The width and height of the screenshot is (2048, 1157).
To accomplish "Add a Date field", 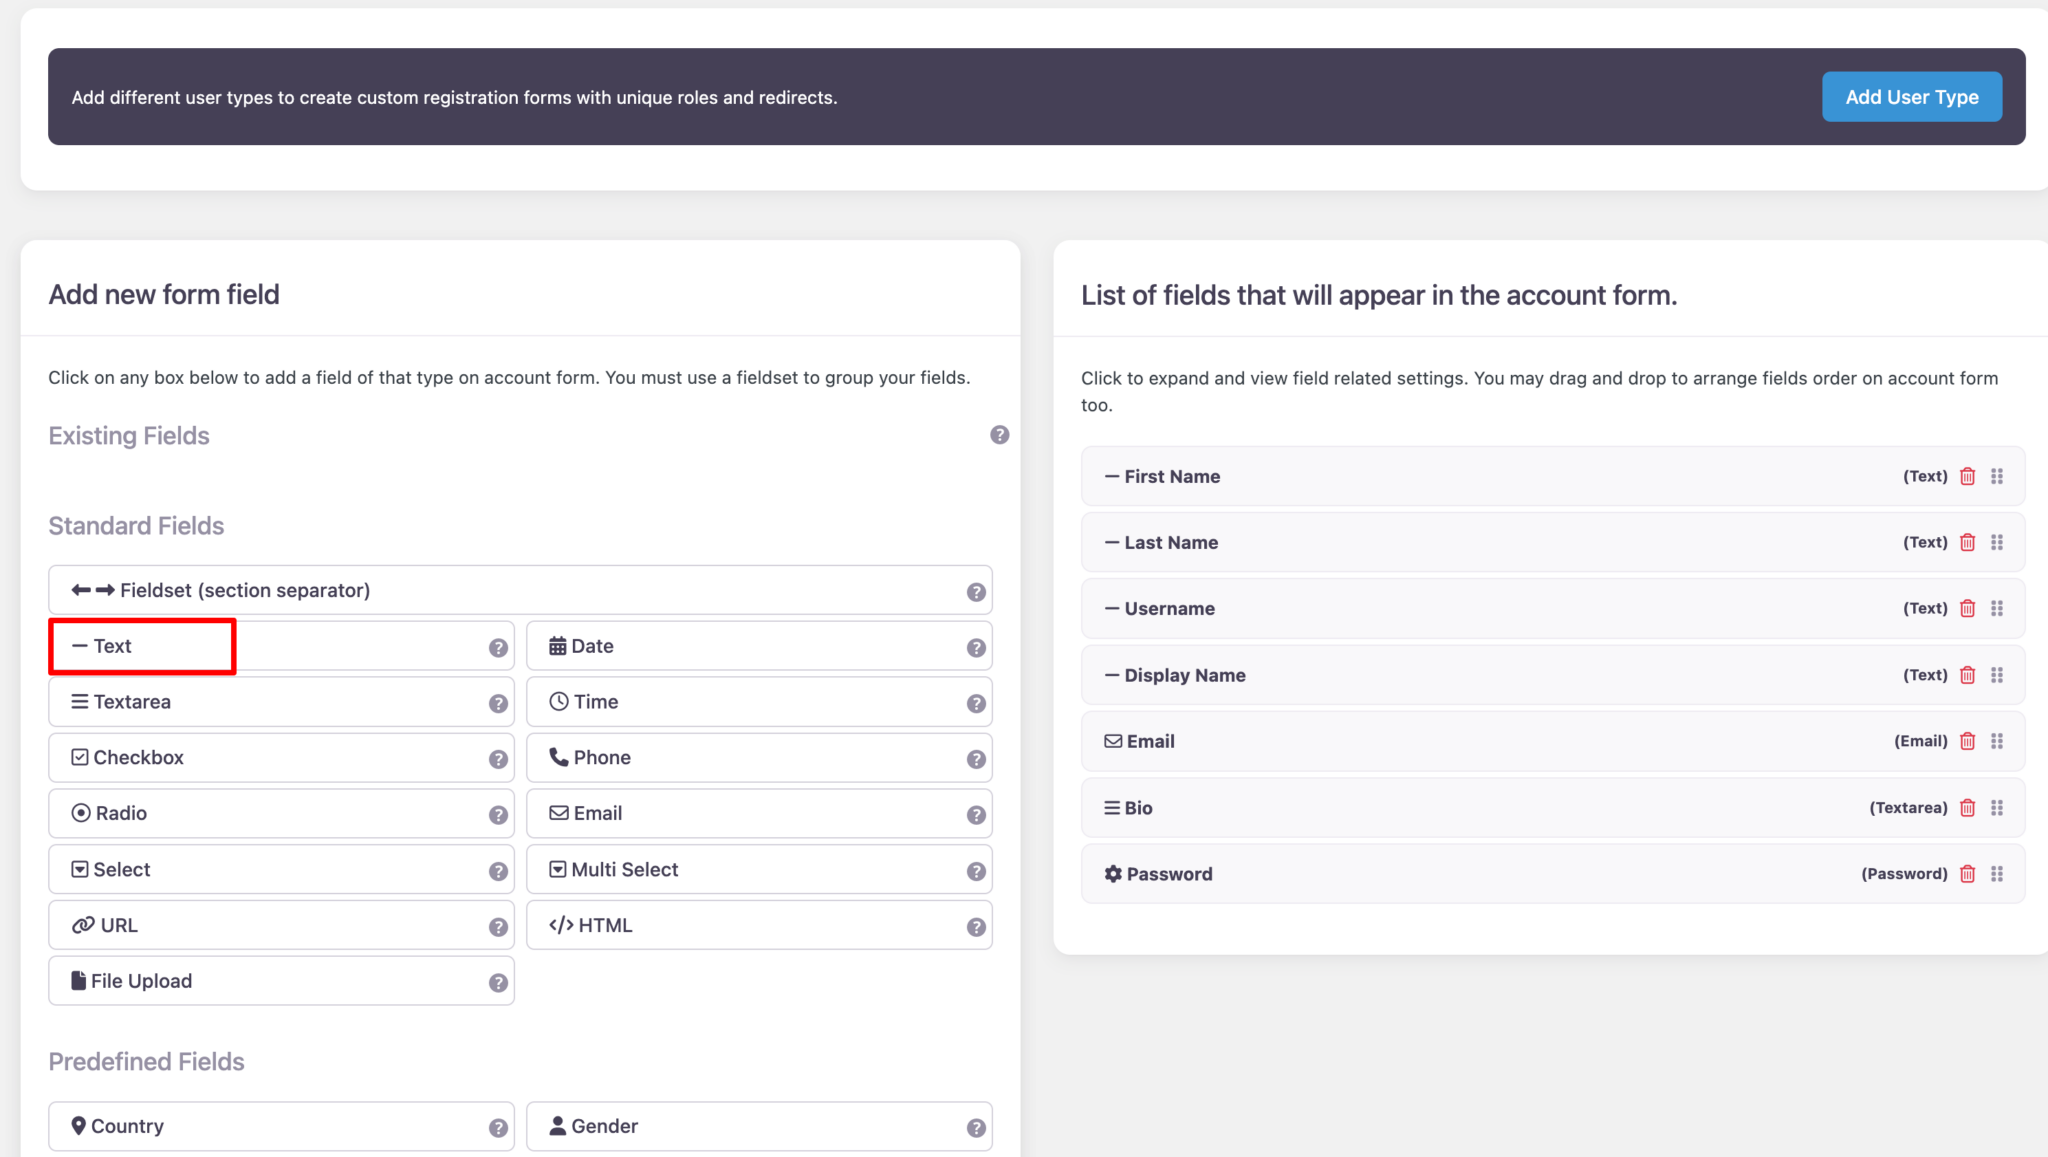I will tap(759, 646).
